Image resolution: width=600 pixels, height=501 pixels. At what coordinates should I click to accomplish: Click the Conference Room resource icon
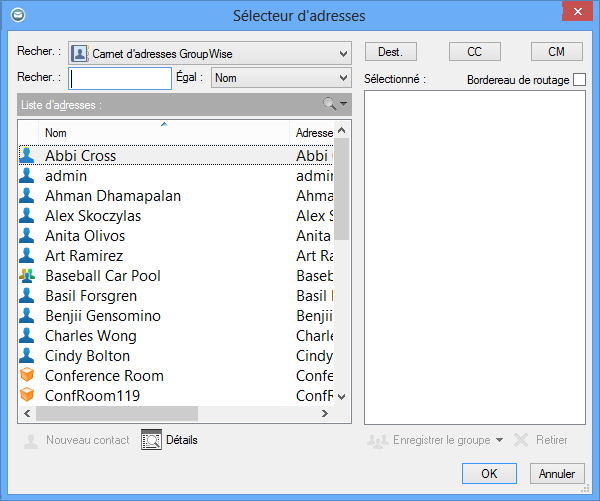[27, 376]
